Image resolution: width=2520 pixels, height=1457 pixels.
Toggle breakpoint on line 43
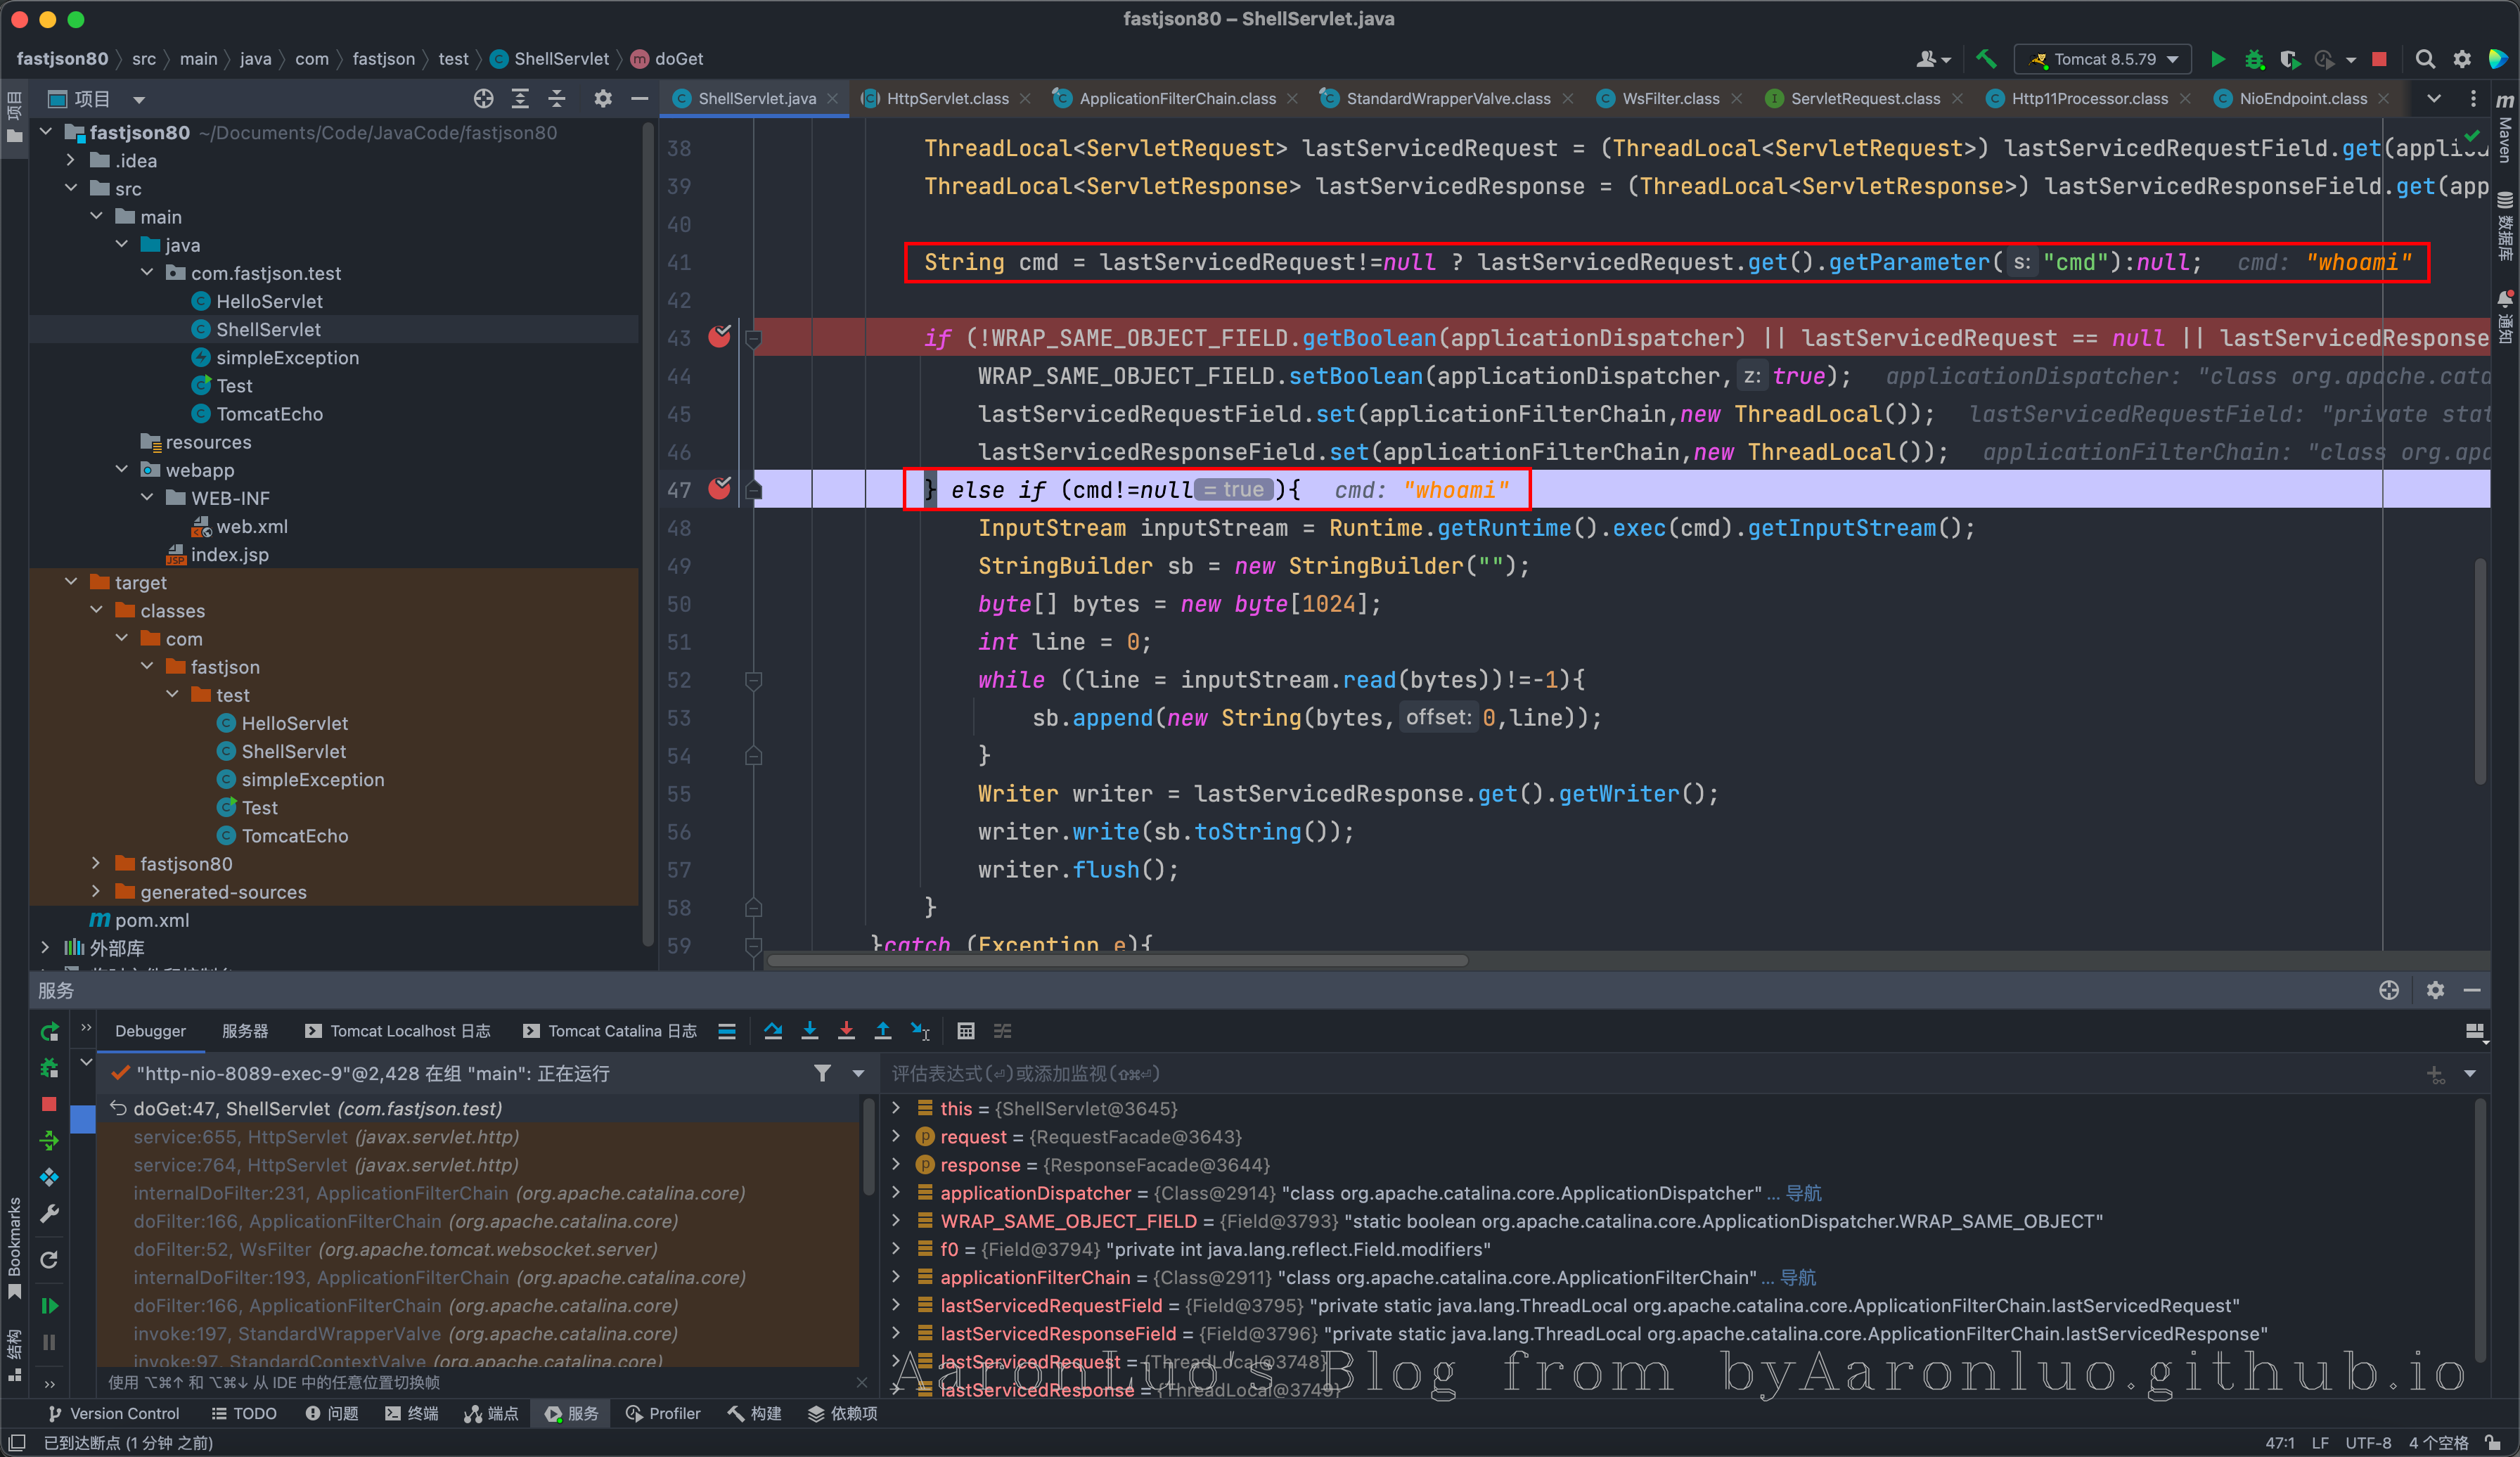[720, 337]
